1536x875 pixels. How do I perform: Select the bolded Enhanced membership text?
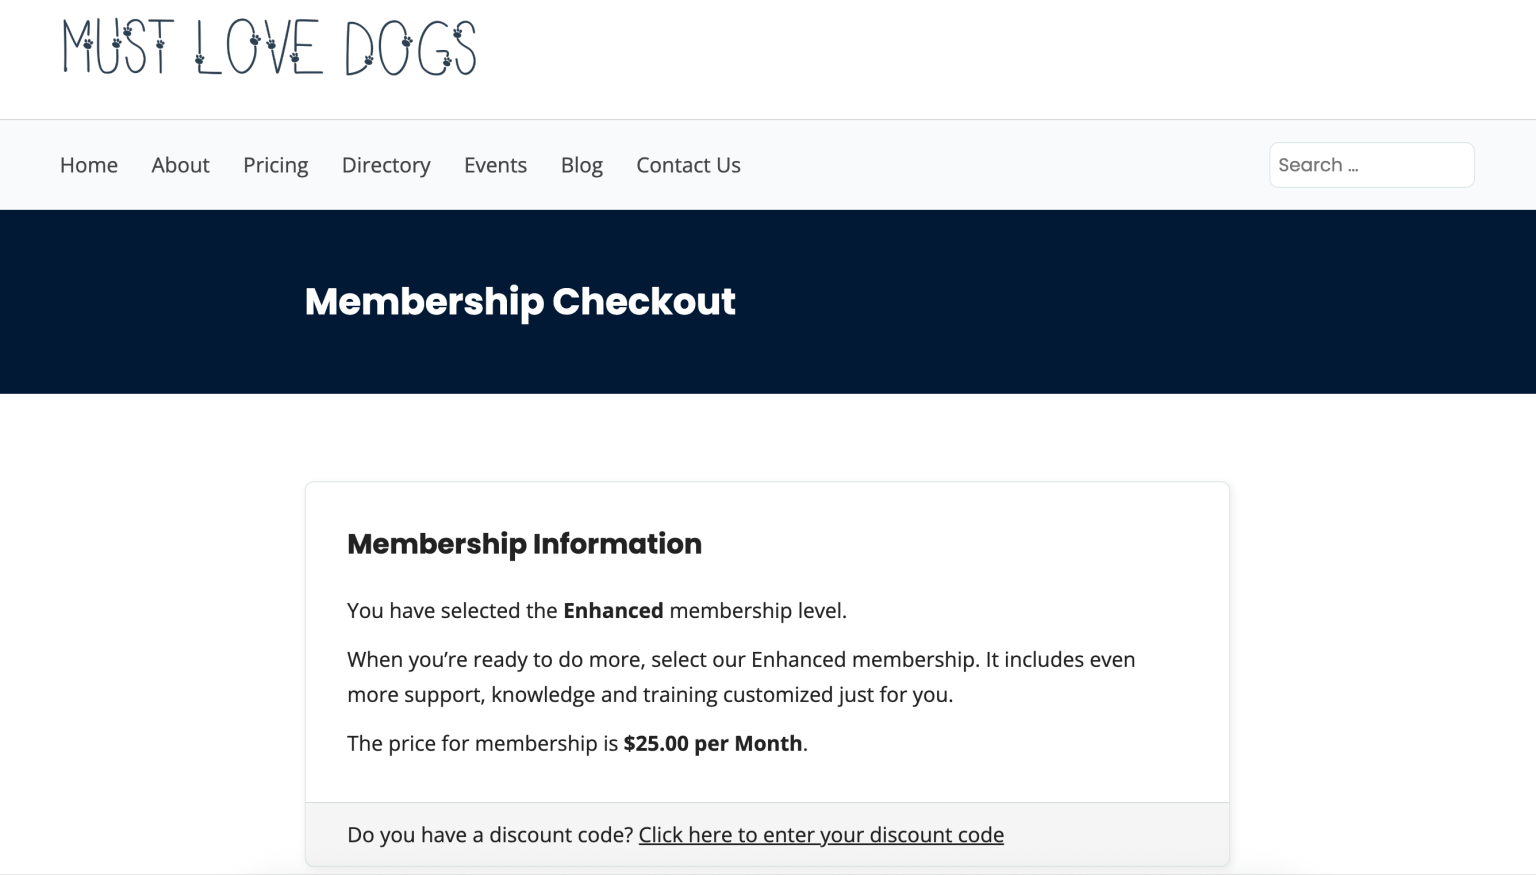point(613,610)
